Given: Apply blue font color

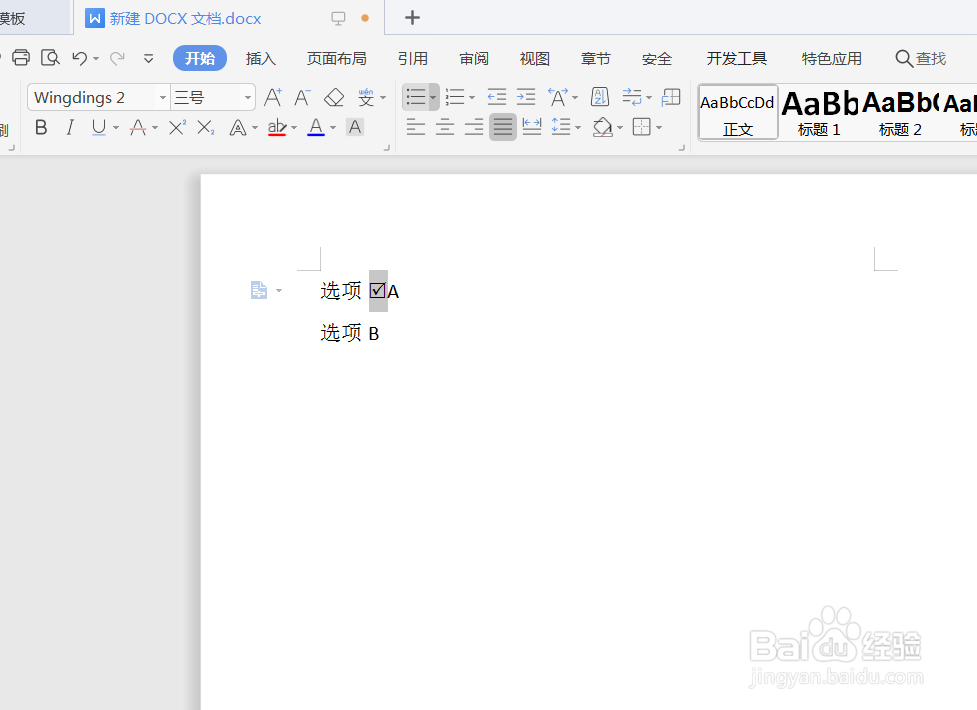Looking at the screenshot, I should pyautogui.click(x=316, y=128).
